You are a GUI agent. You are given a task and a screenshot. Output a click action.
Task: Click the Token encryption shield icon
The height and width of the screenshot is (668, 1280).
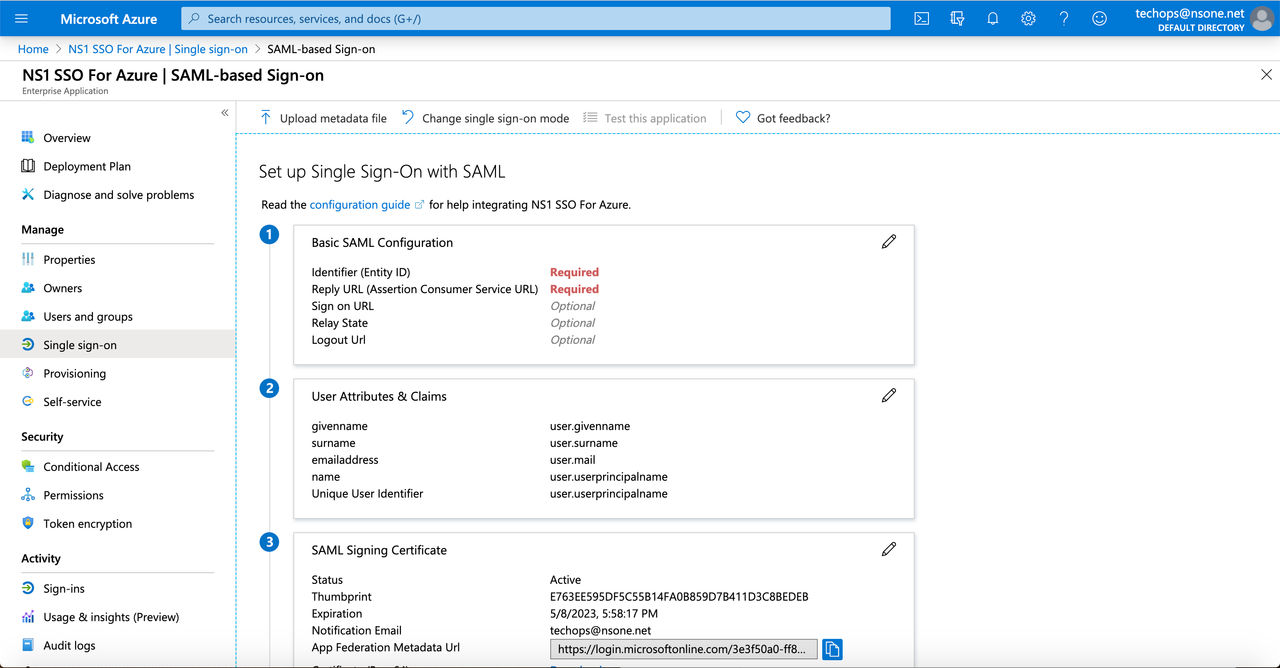pyautogui.click(x=28, y=523)
